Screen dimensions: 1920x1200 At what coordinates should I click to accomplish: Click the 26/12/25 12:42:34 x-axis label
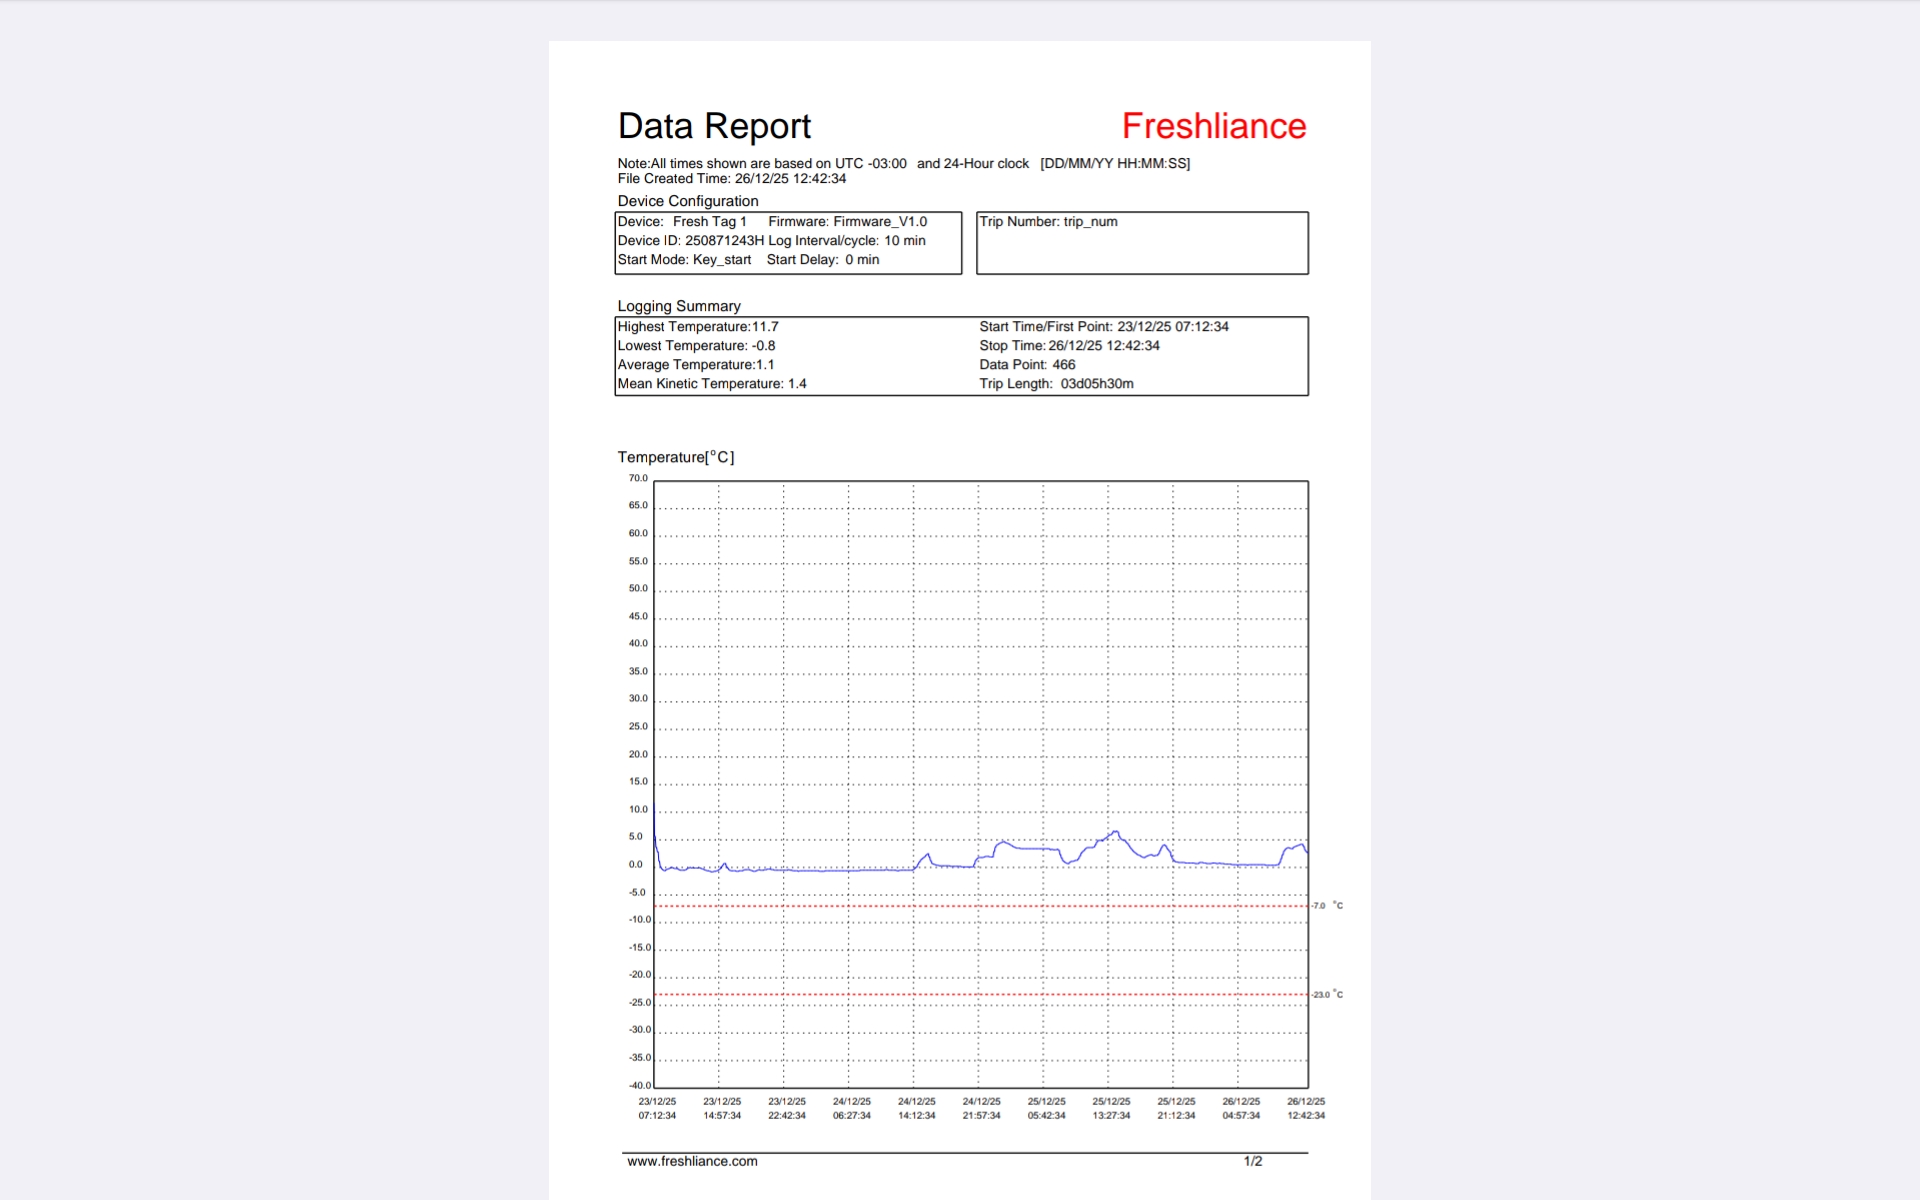(1305, 1108)
